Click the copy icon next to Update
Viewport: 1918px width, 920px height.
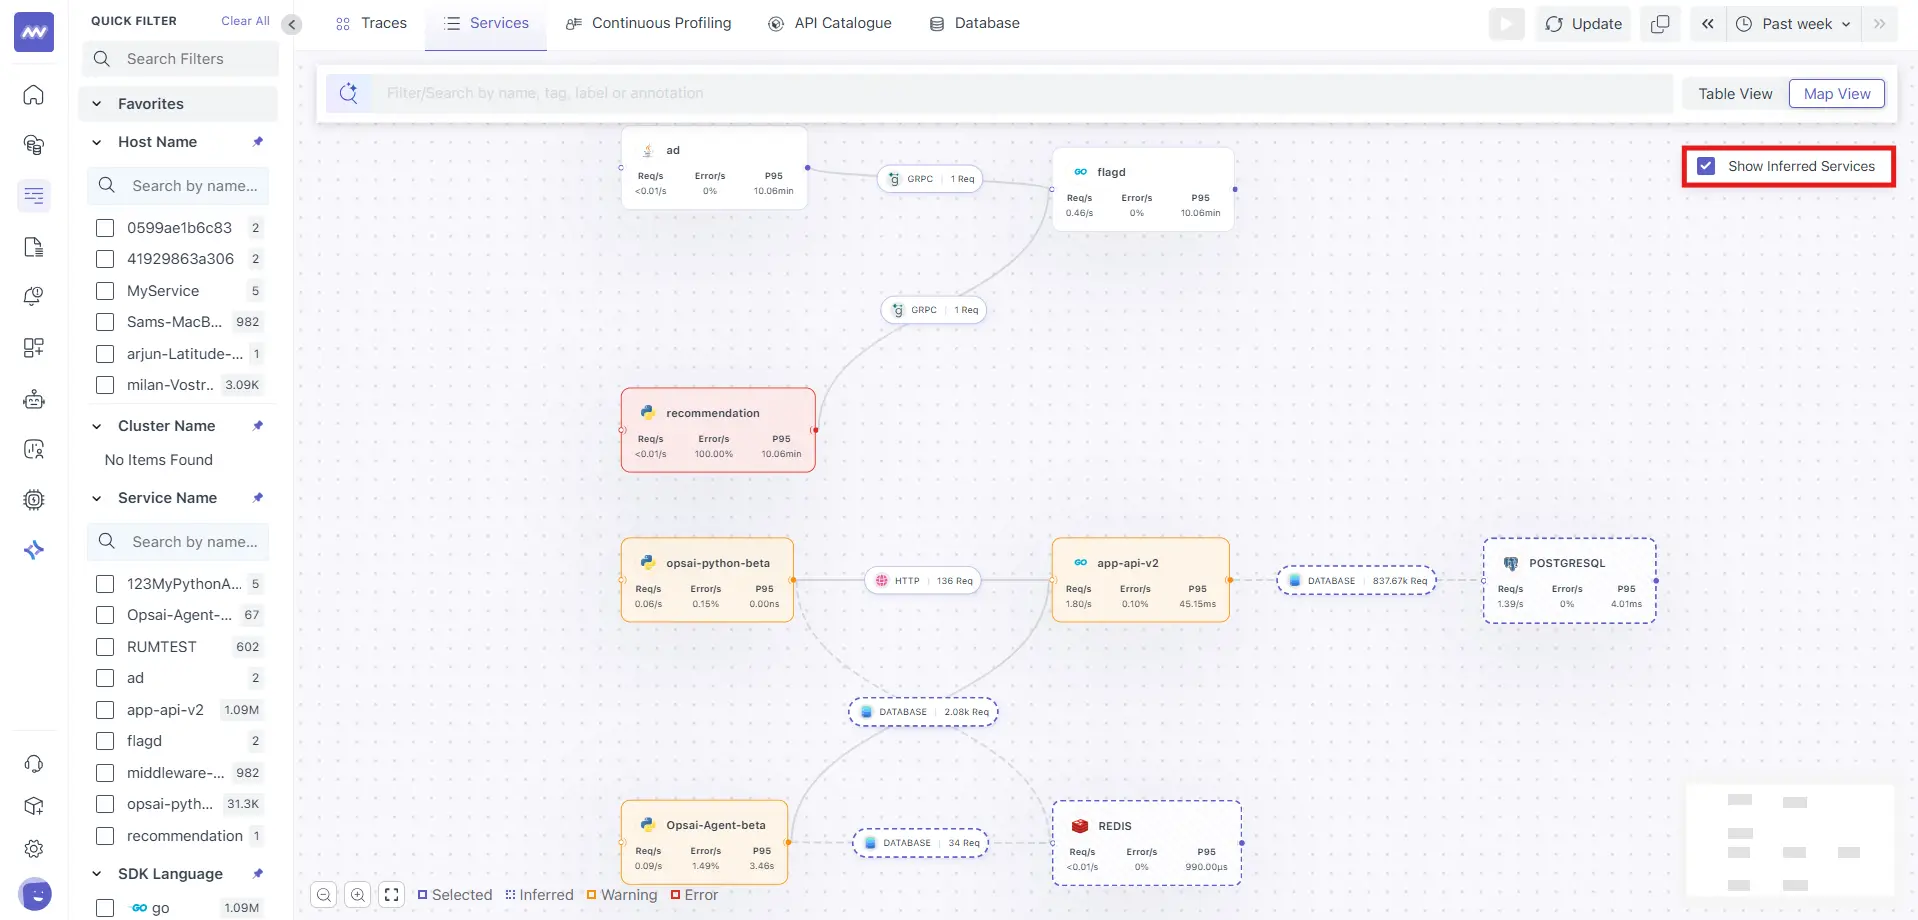point(1660,24)
